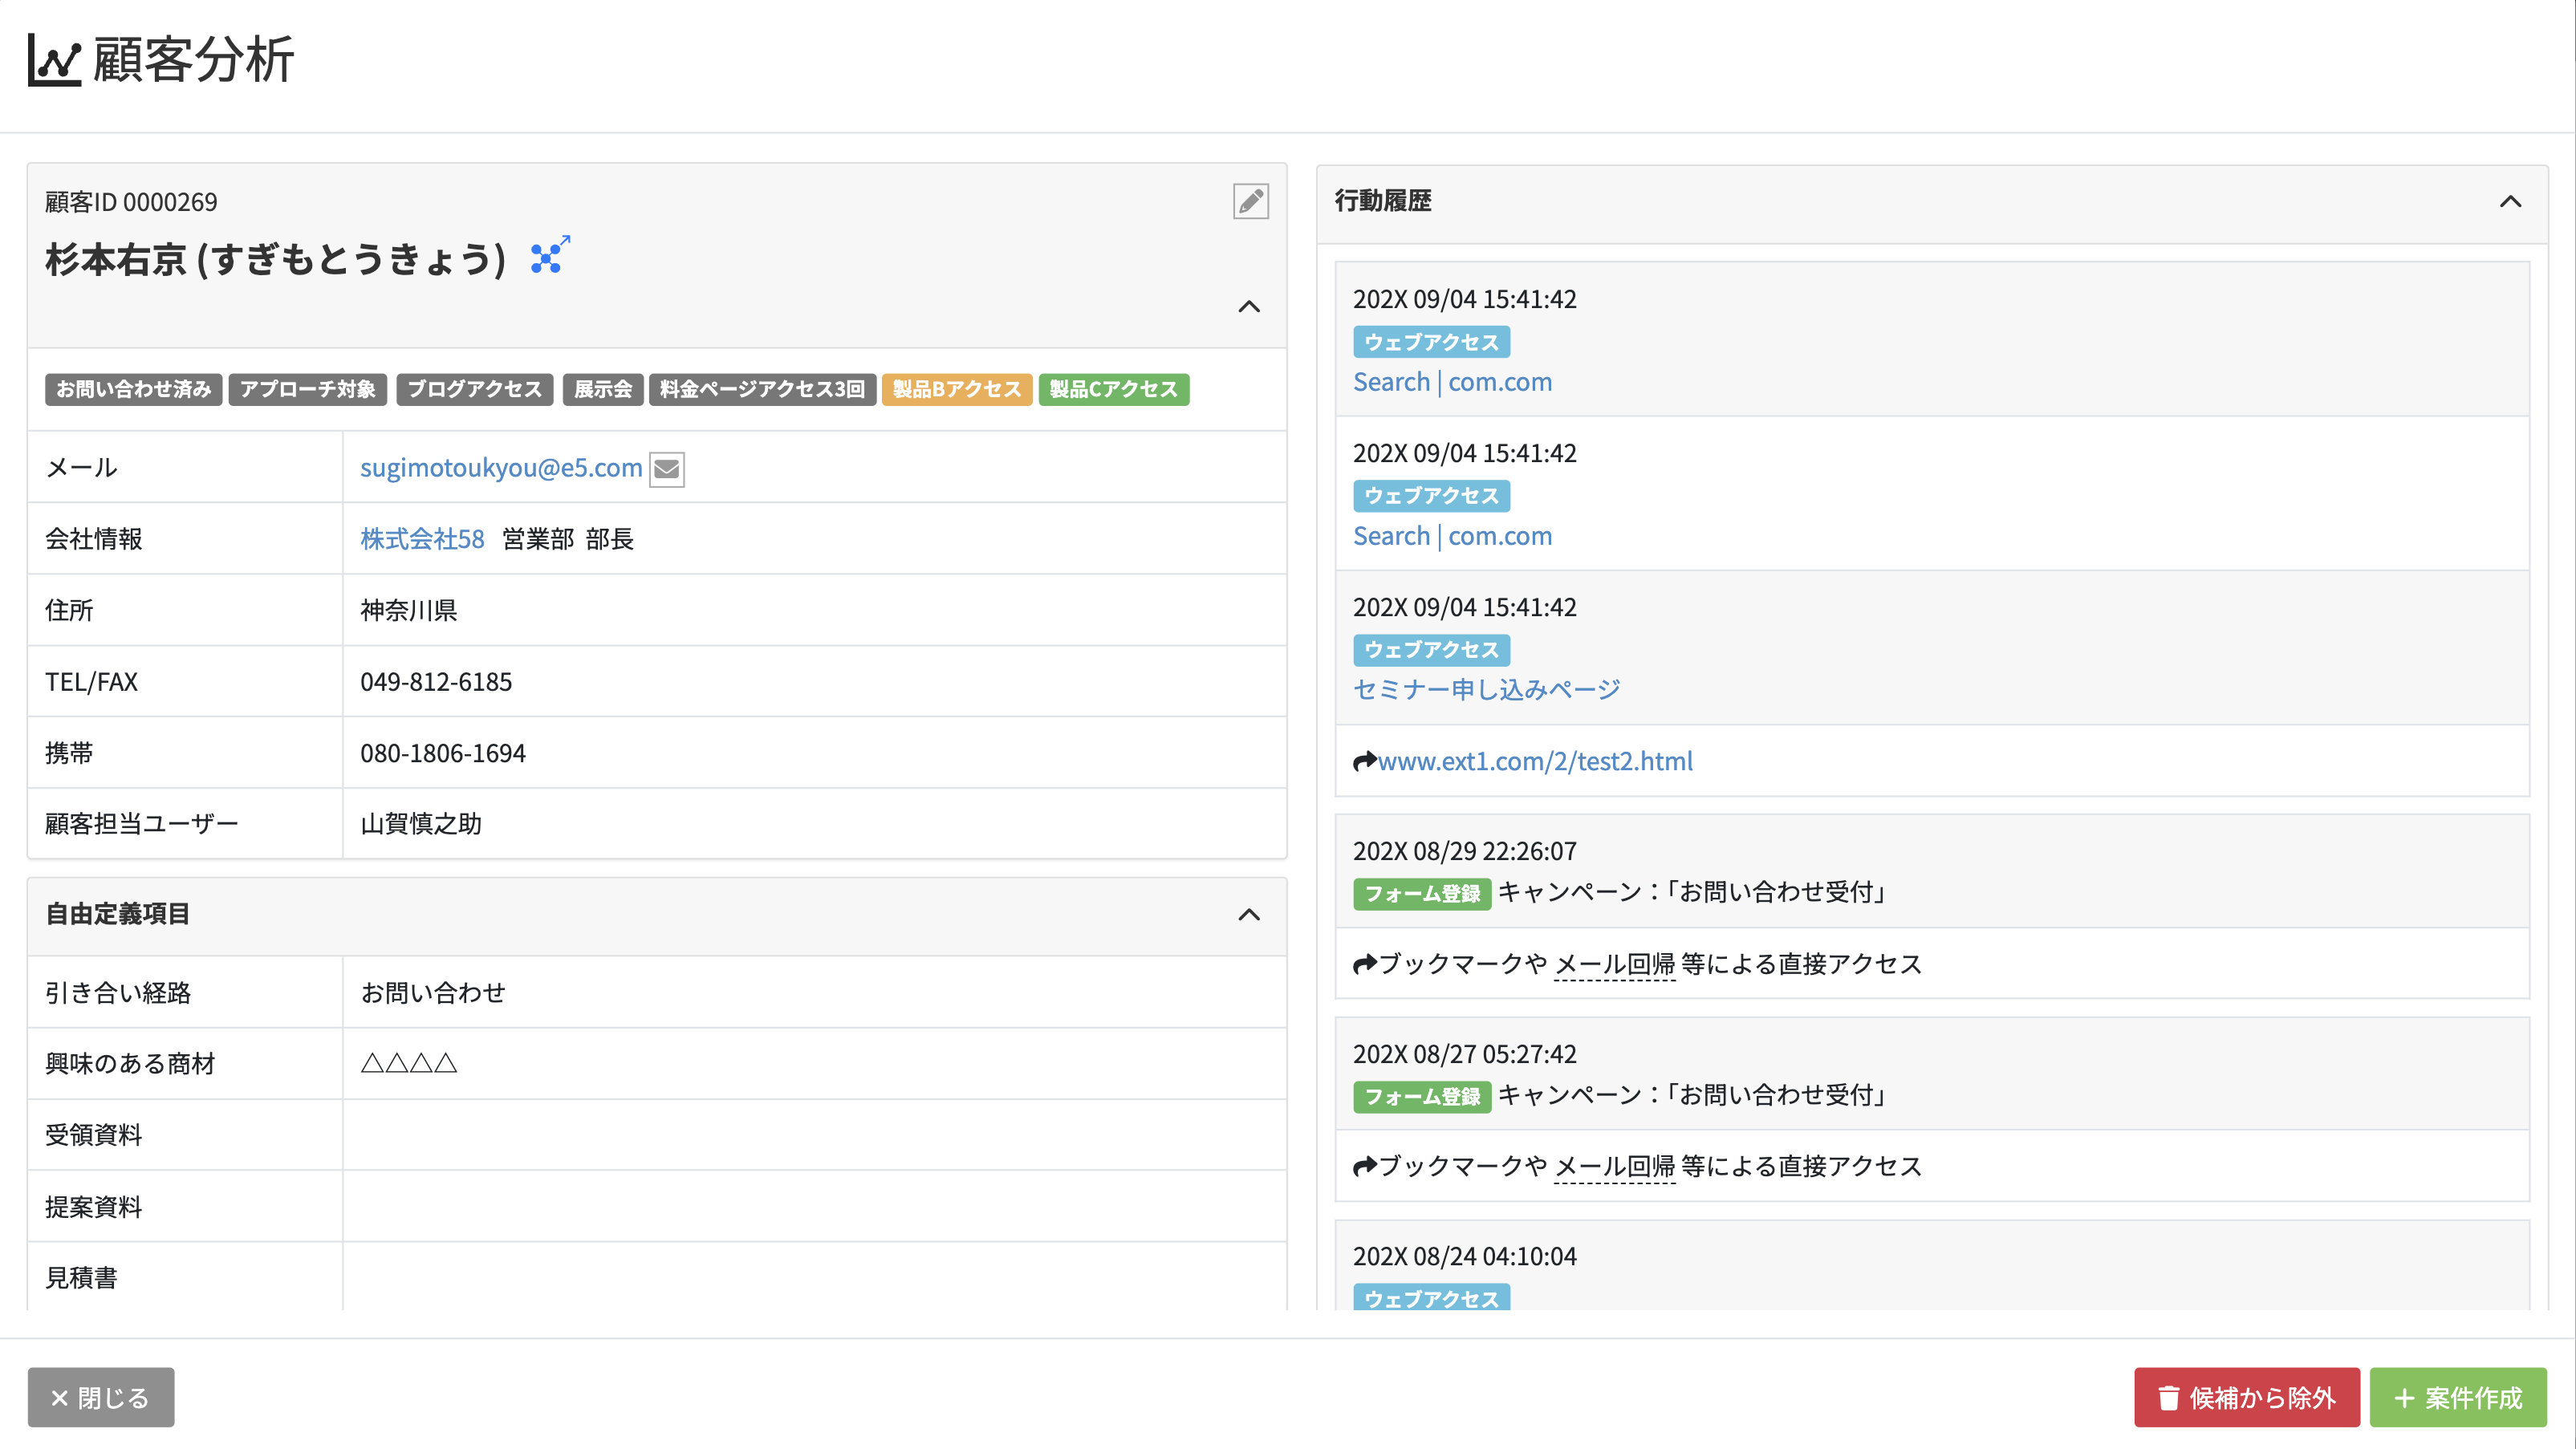The width and height of the screenshot is (2576, 1449).
Task: Select the 製品Cアクセス green tag
Action: [1113, 389]
